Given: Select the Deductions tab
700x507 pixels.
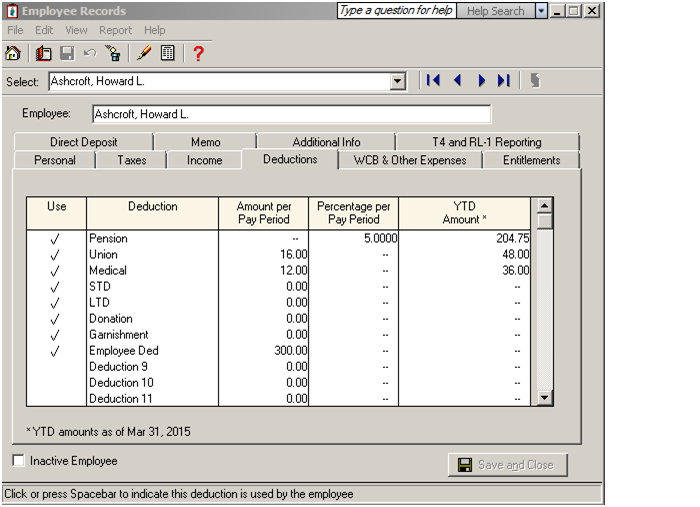Looking at the screenshot, I should 290,159.
